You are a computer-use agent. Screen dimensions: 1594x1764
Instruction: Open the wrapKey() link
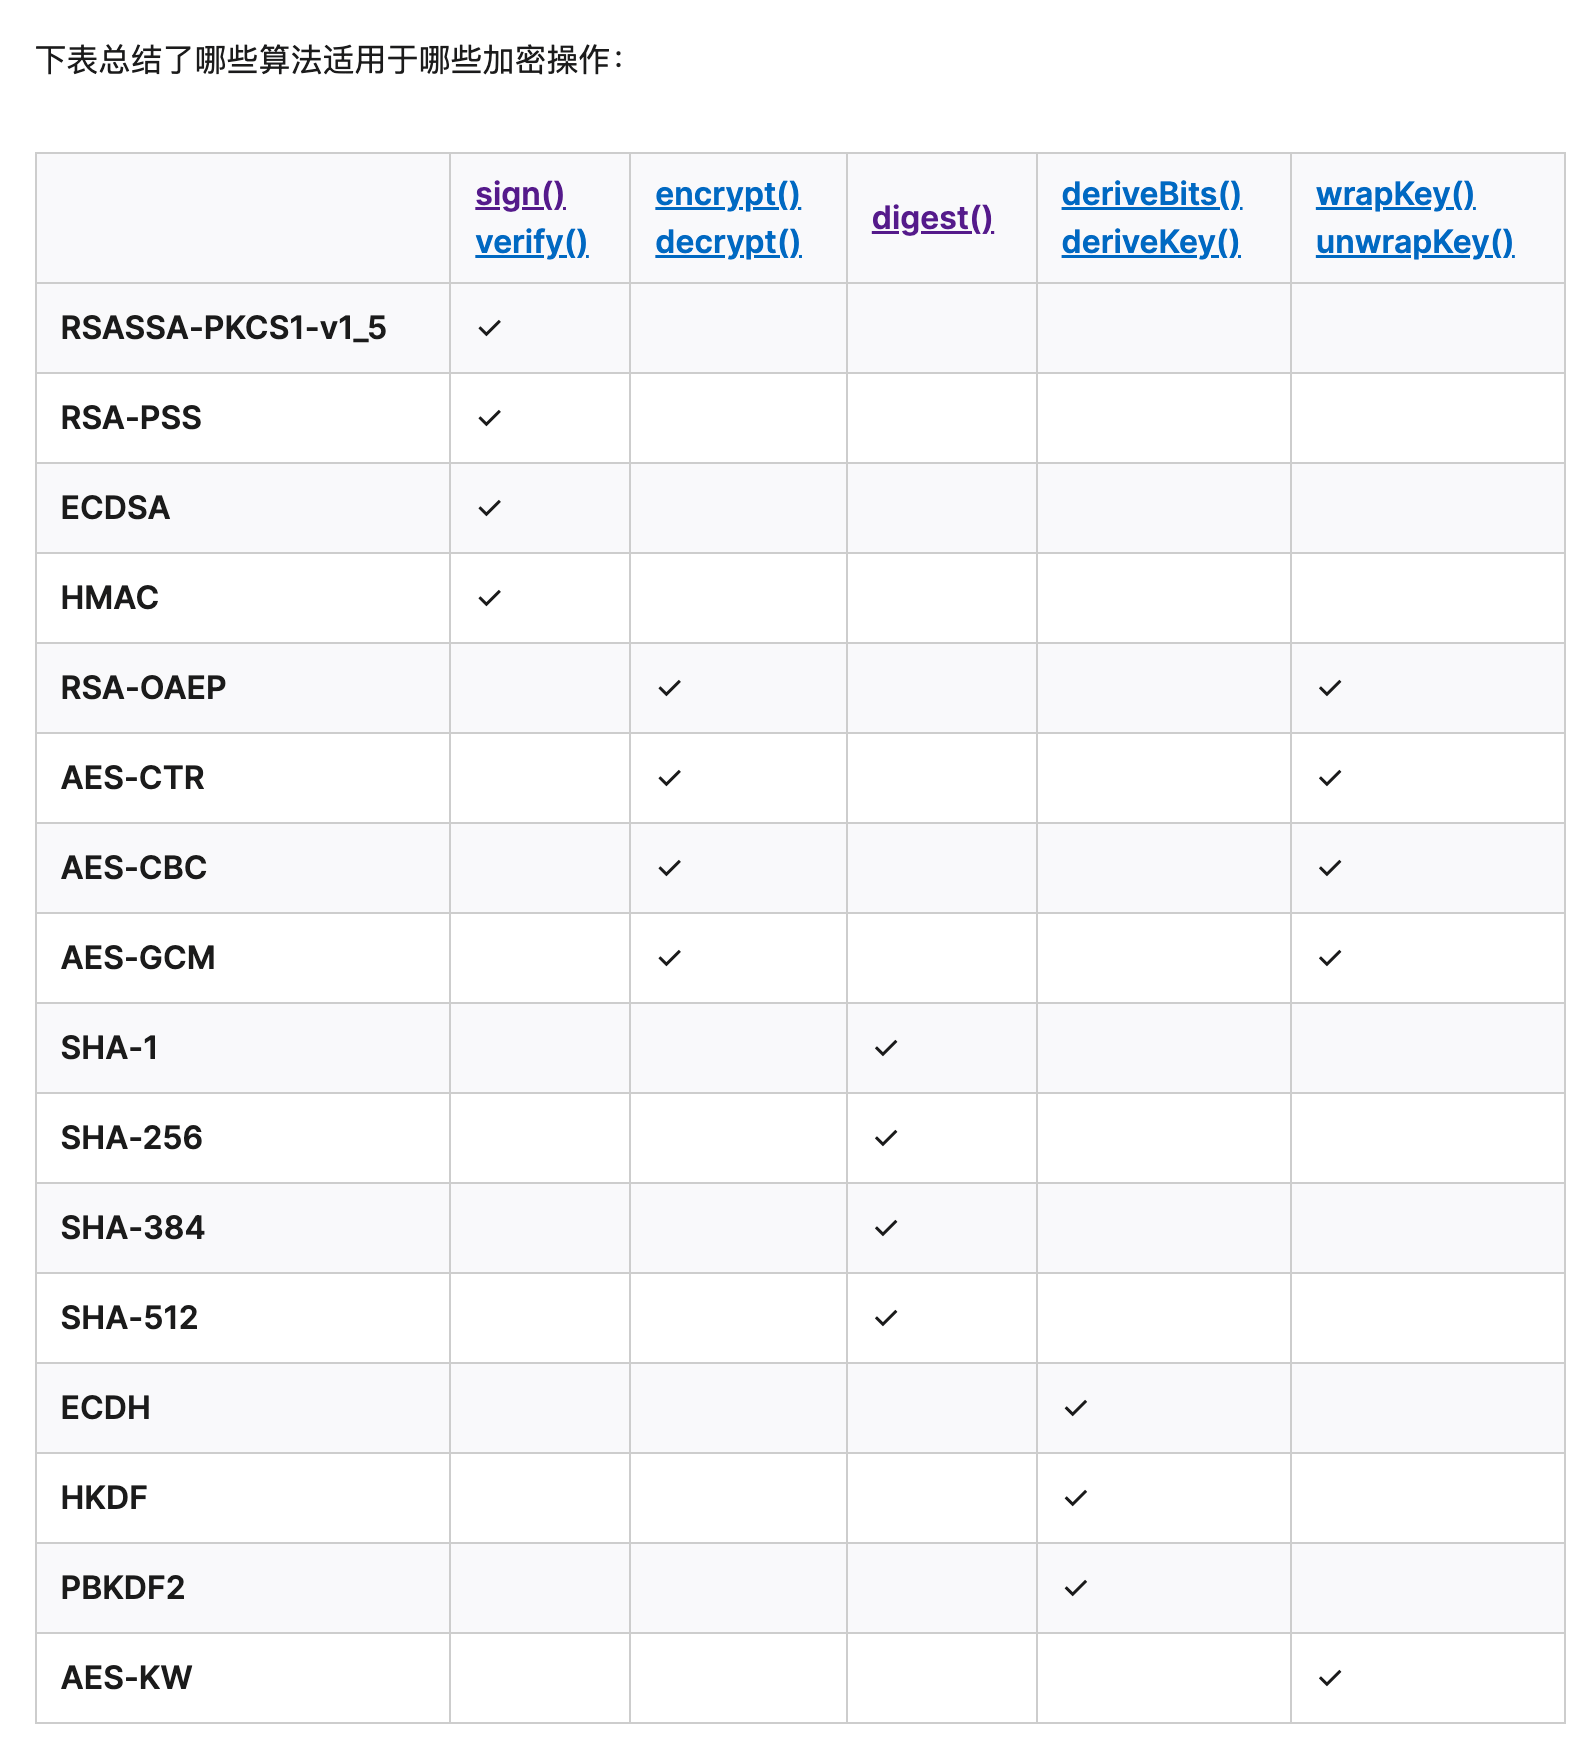1395,194
